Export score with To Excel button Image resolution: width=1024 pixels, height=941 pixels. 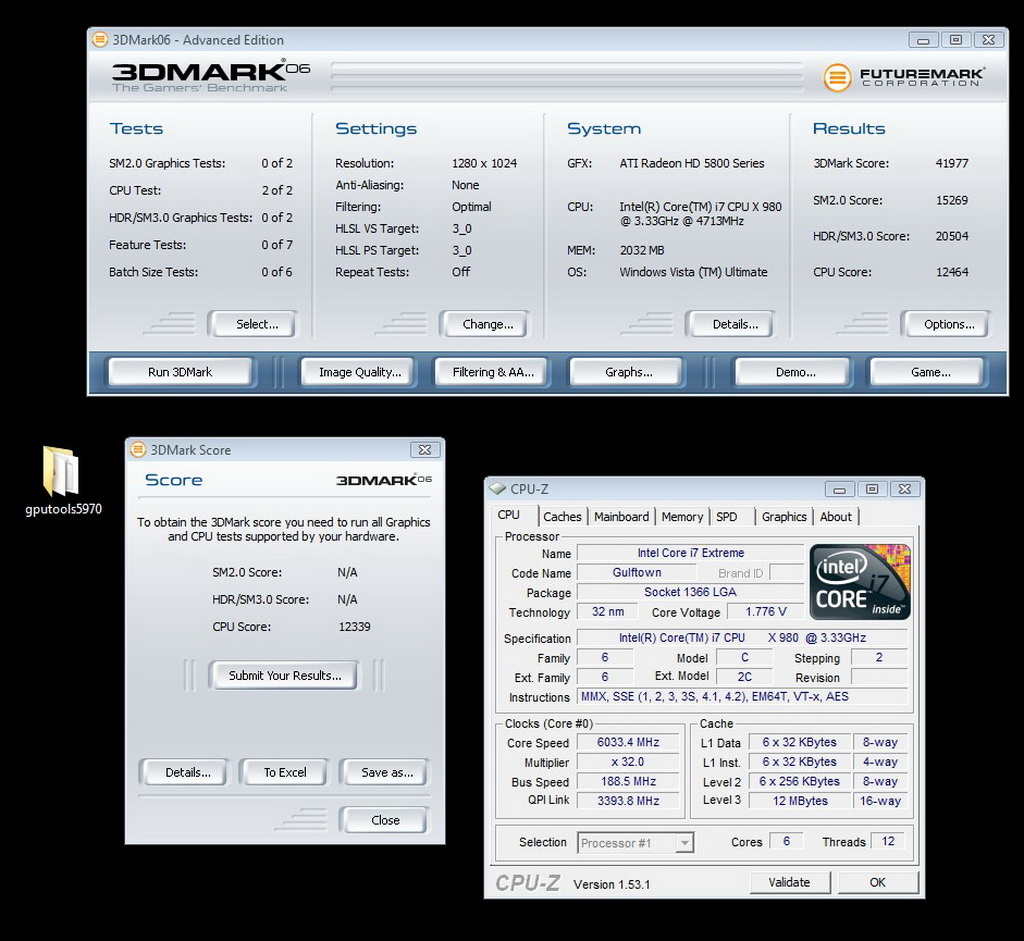[x=285, y=773]
